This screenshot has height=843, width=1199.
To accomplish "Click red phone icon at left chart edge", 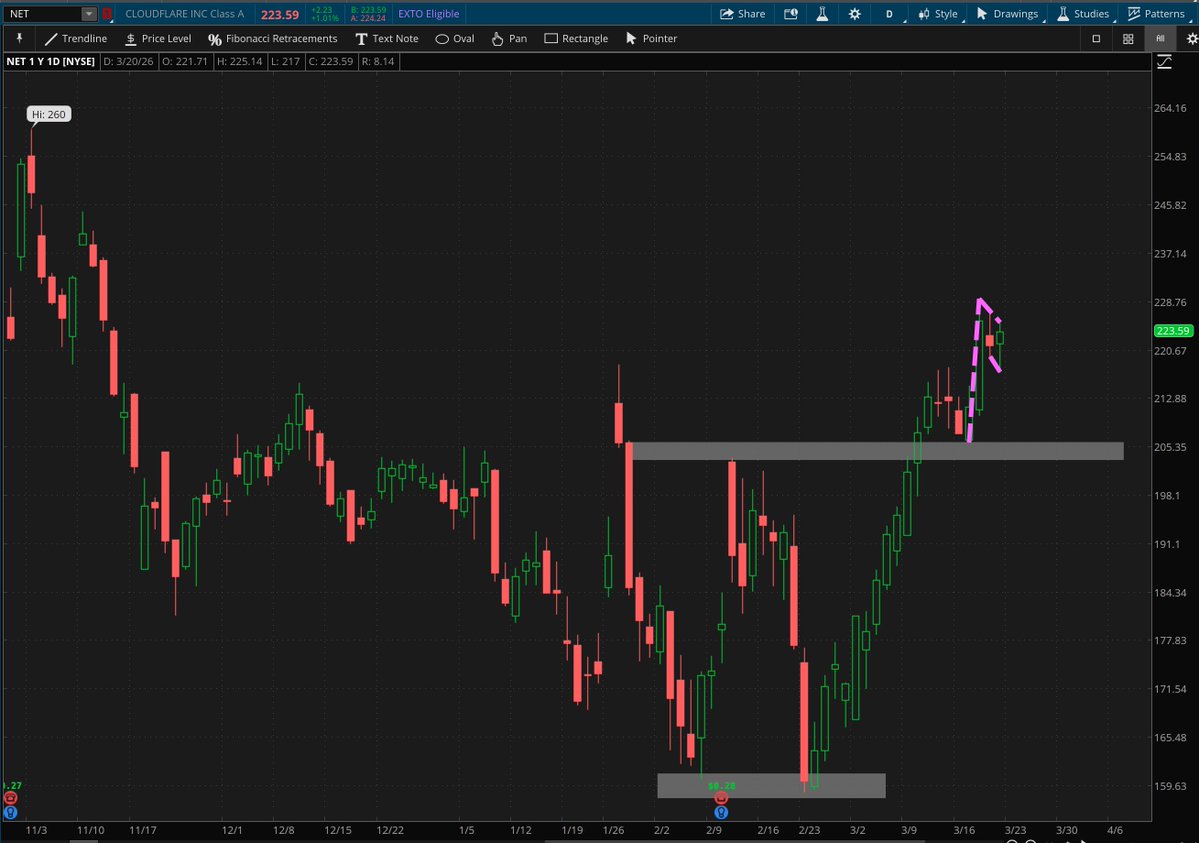I will (x=10, y=799).
